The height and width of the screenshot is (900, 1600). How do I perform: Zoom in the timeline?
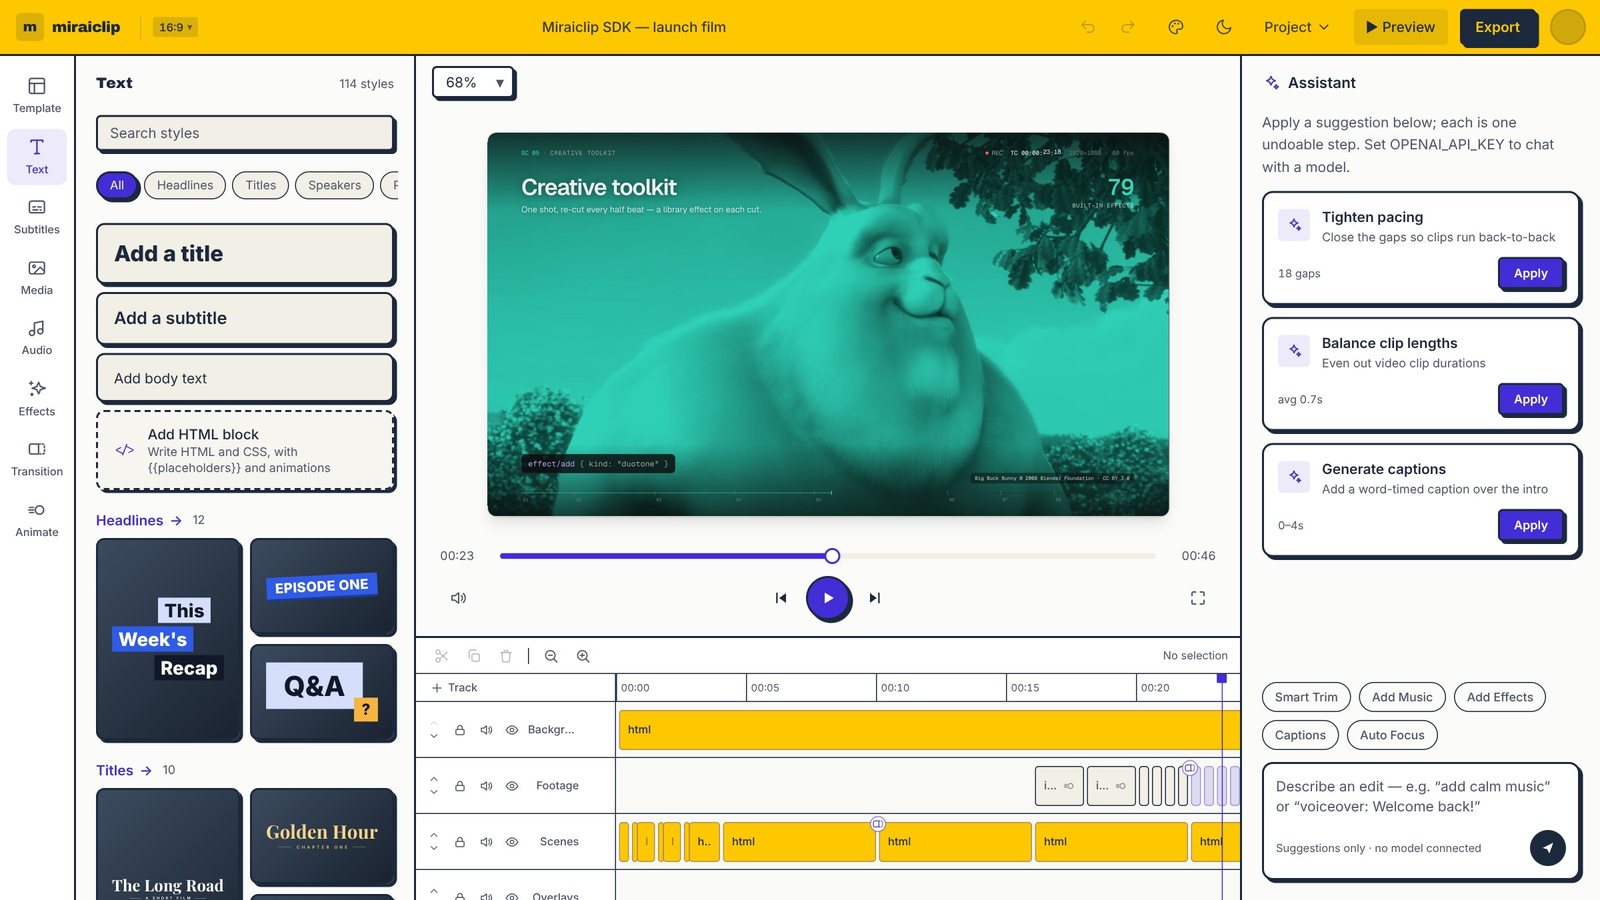click(583, 656)
